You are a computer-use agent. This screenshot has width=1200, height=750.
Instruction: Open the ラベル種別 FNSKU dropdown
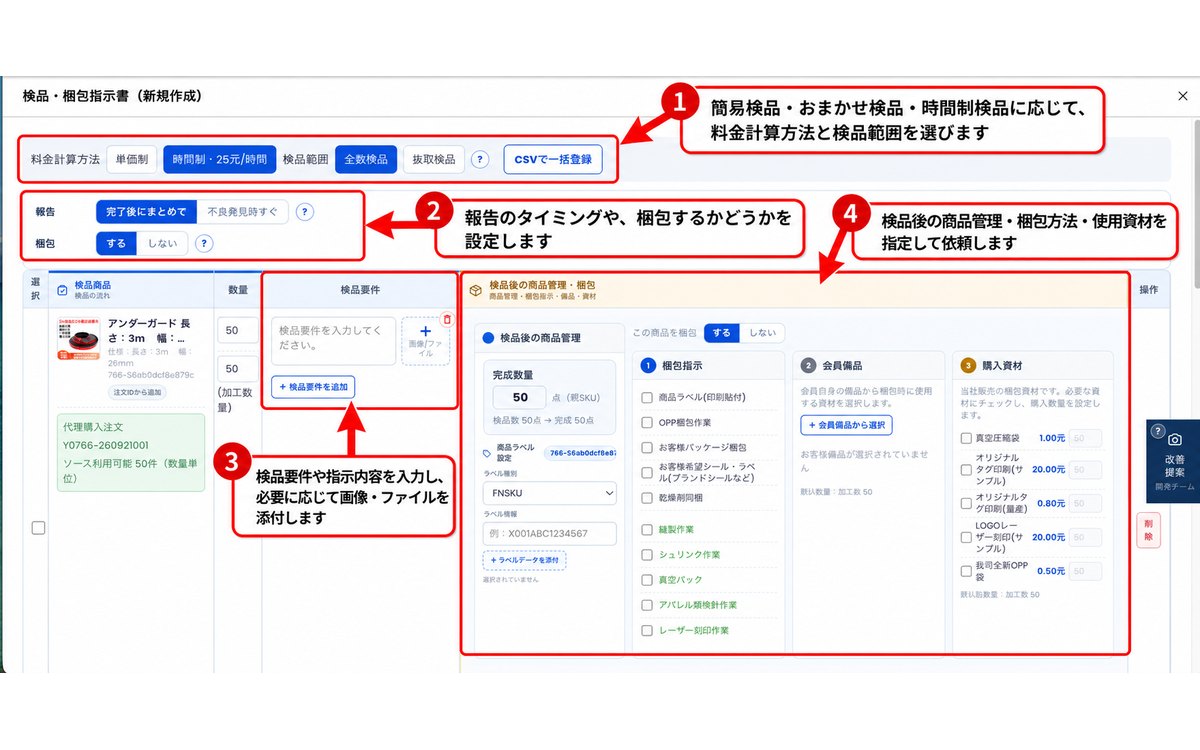pyautogui.click(x=550, y=494)
